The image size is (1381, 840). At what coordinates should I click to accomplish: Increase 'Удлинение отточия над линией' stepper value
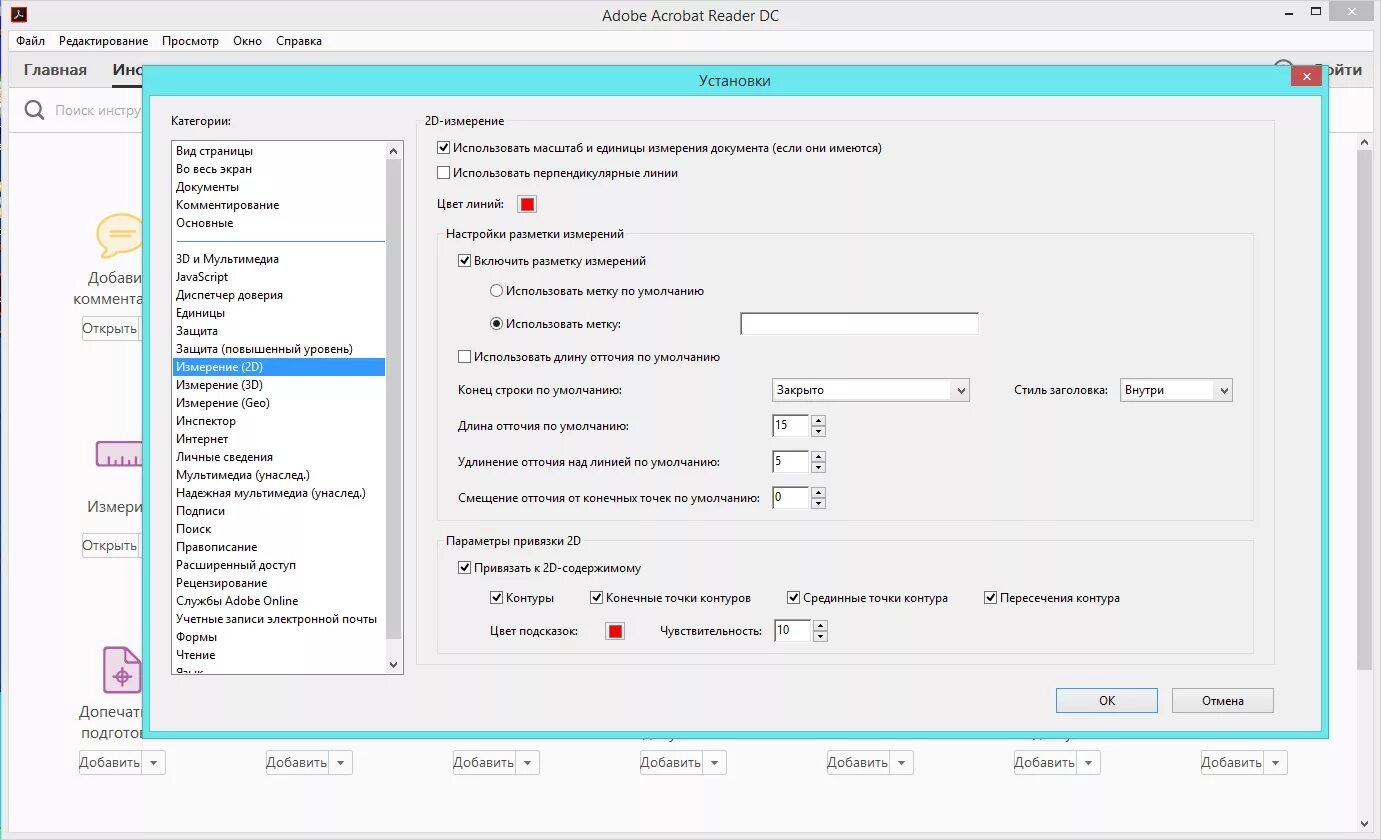819,456
